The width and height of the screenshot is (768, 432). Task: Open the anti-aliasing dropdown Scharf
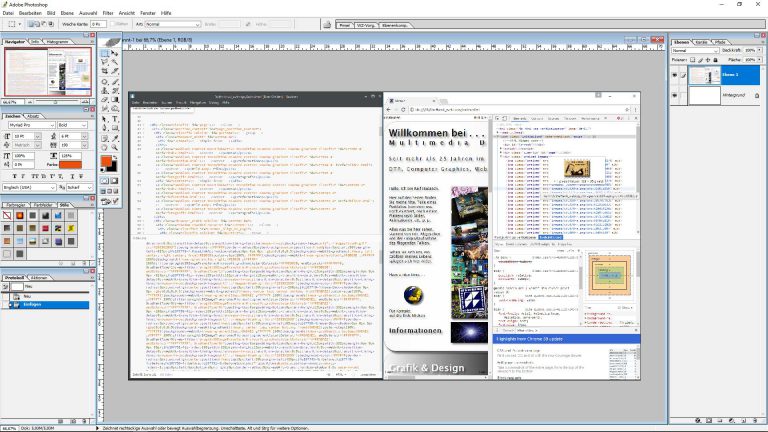(79, 188)
